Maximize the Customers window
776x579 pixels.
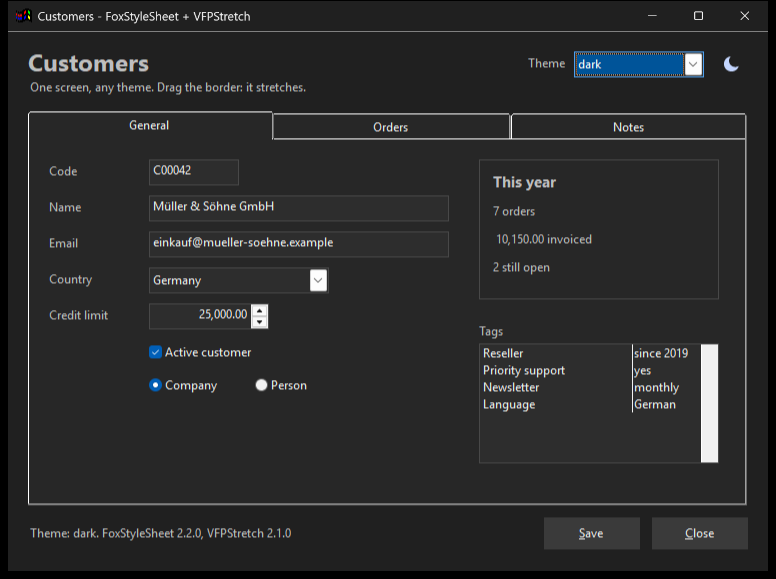click(x=698, y=16)
